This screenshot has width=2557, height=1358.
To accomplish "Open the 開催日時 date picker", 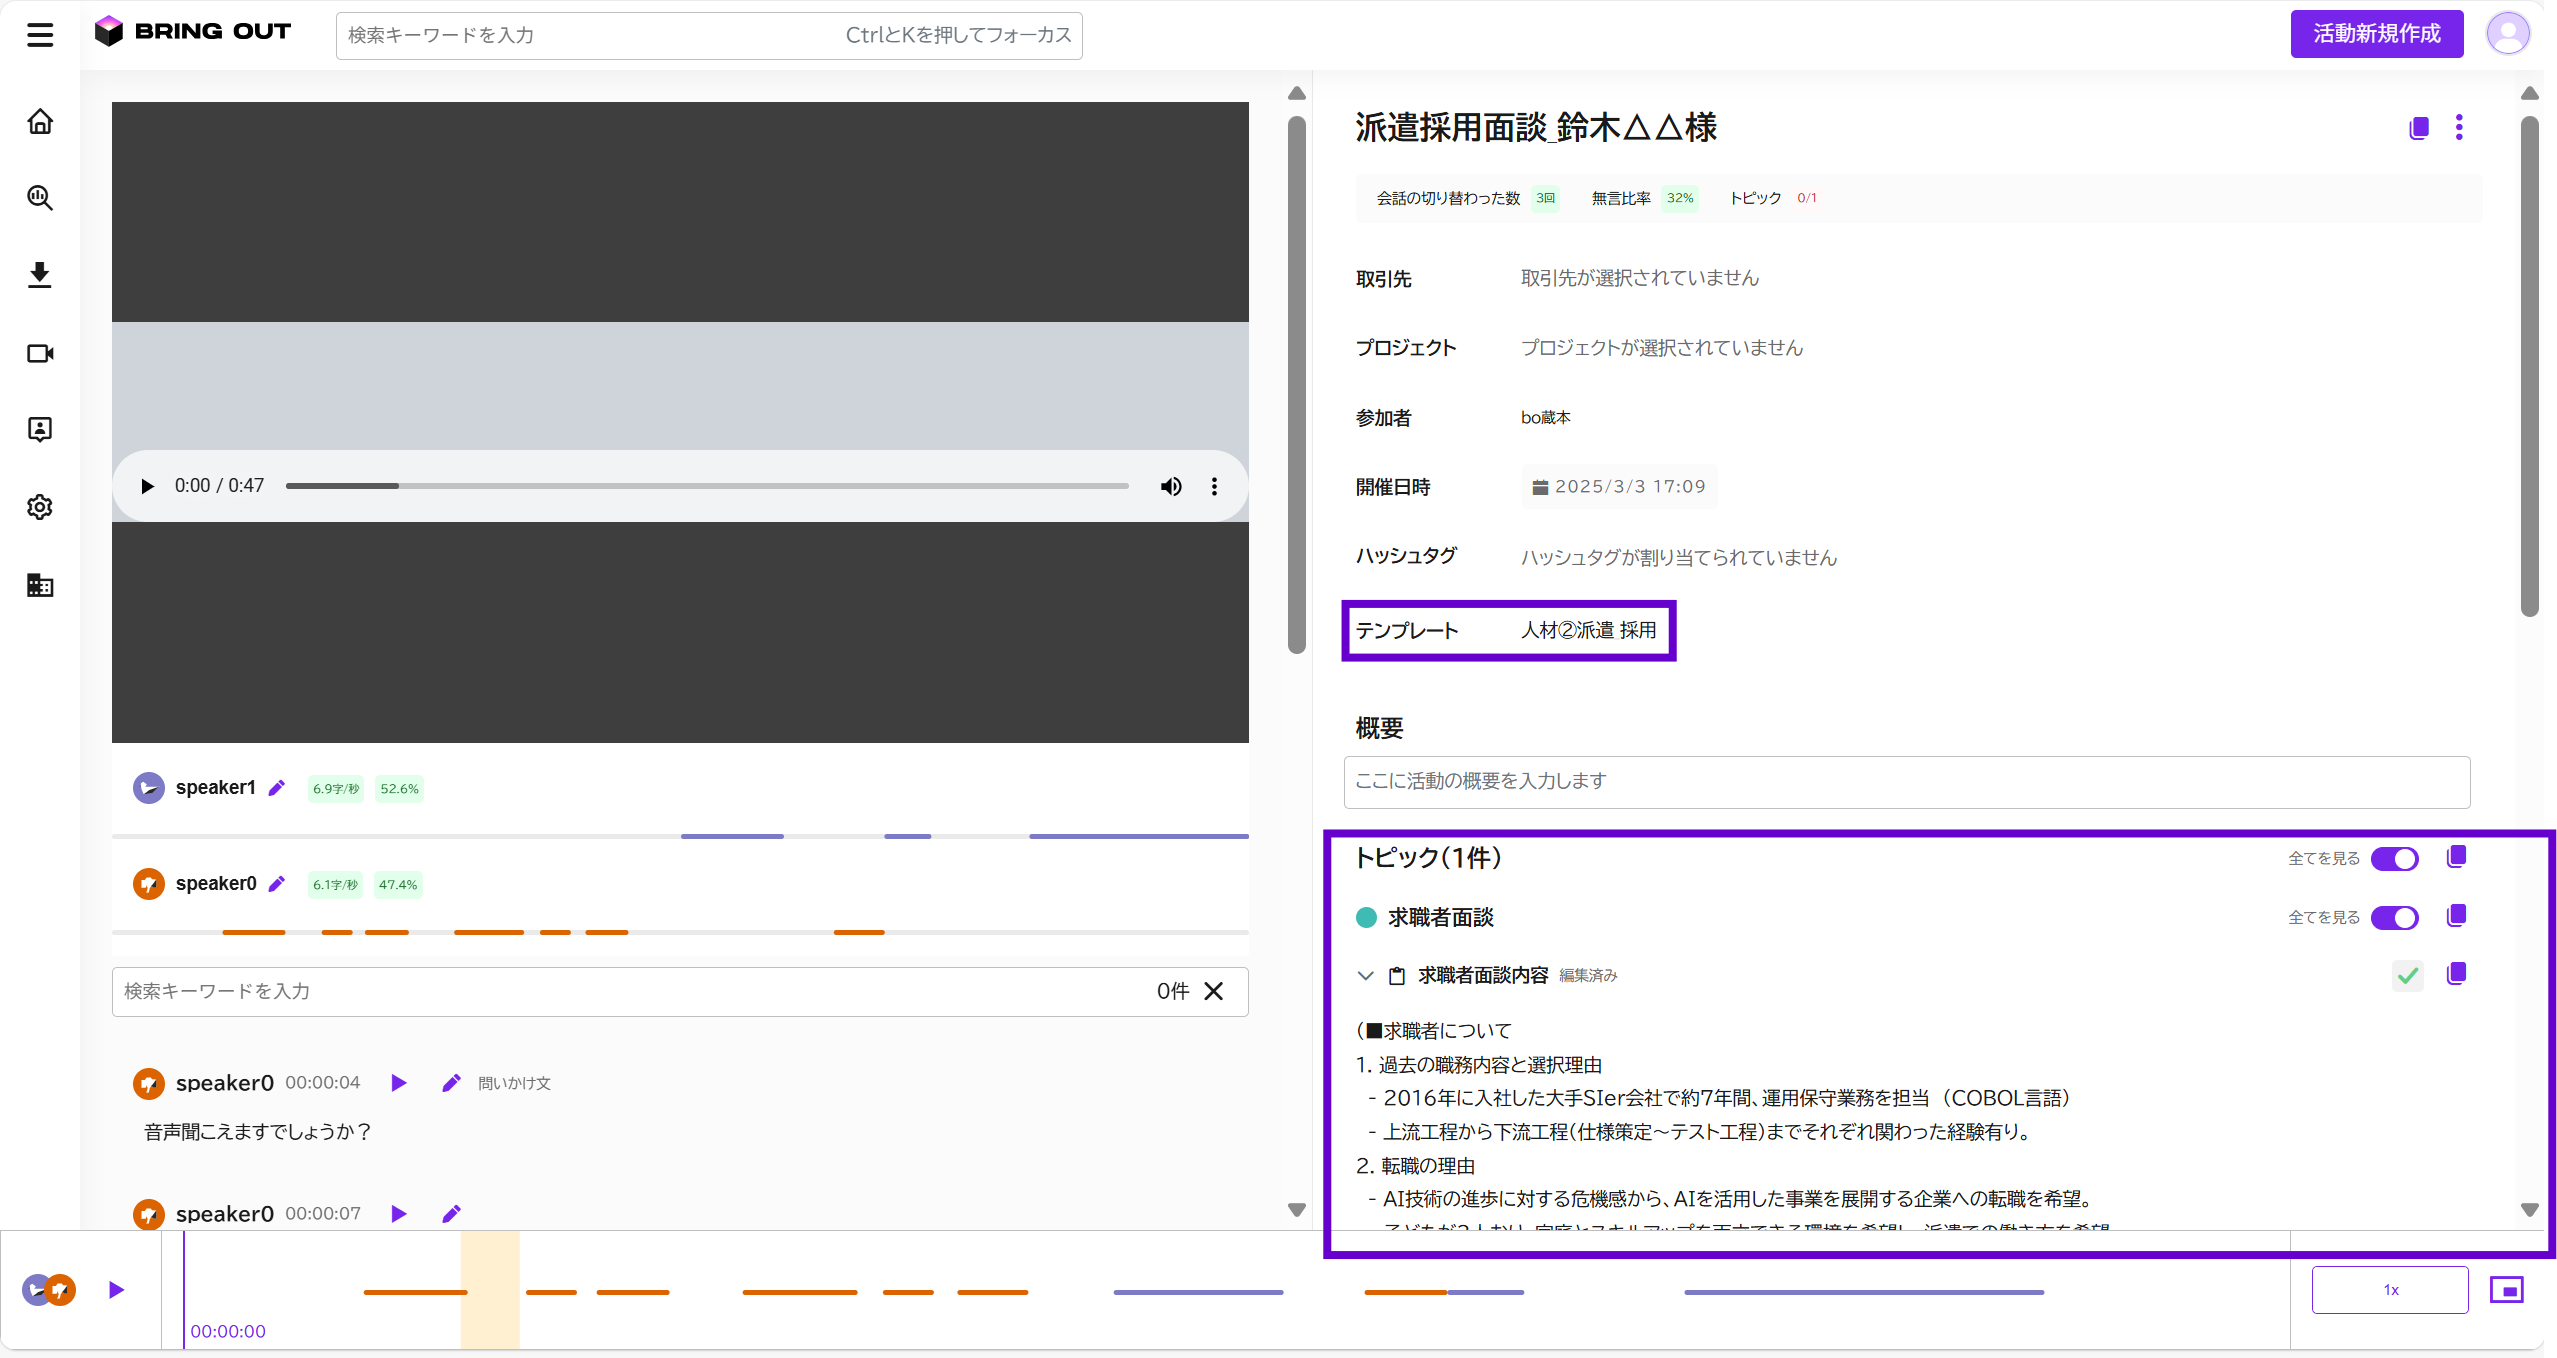I will pyautogui.click(x=1619, y=487).
